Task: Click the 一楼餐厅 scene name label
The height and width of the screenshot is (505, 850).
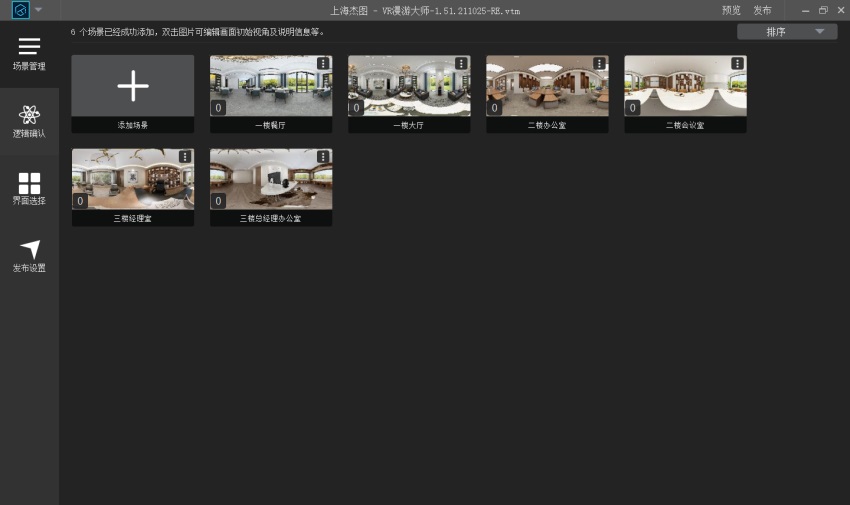Action: (x=271, y=125)
